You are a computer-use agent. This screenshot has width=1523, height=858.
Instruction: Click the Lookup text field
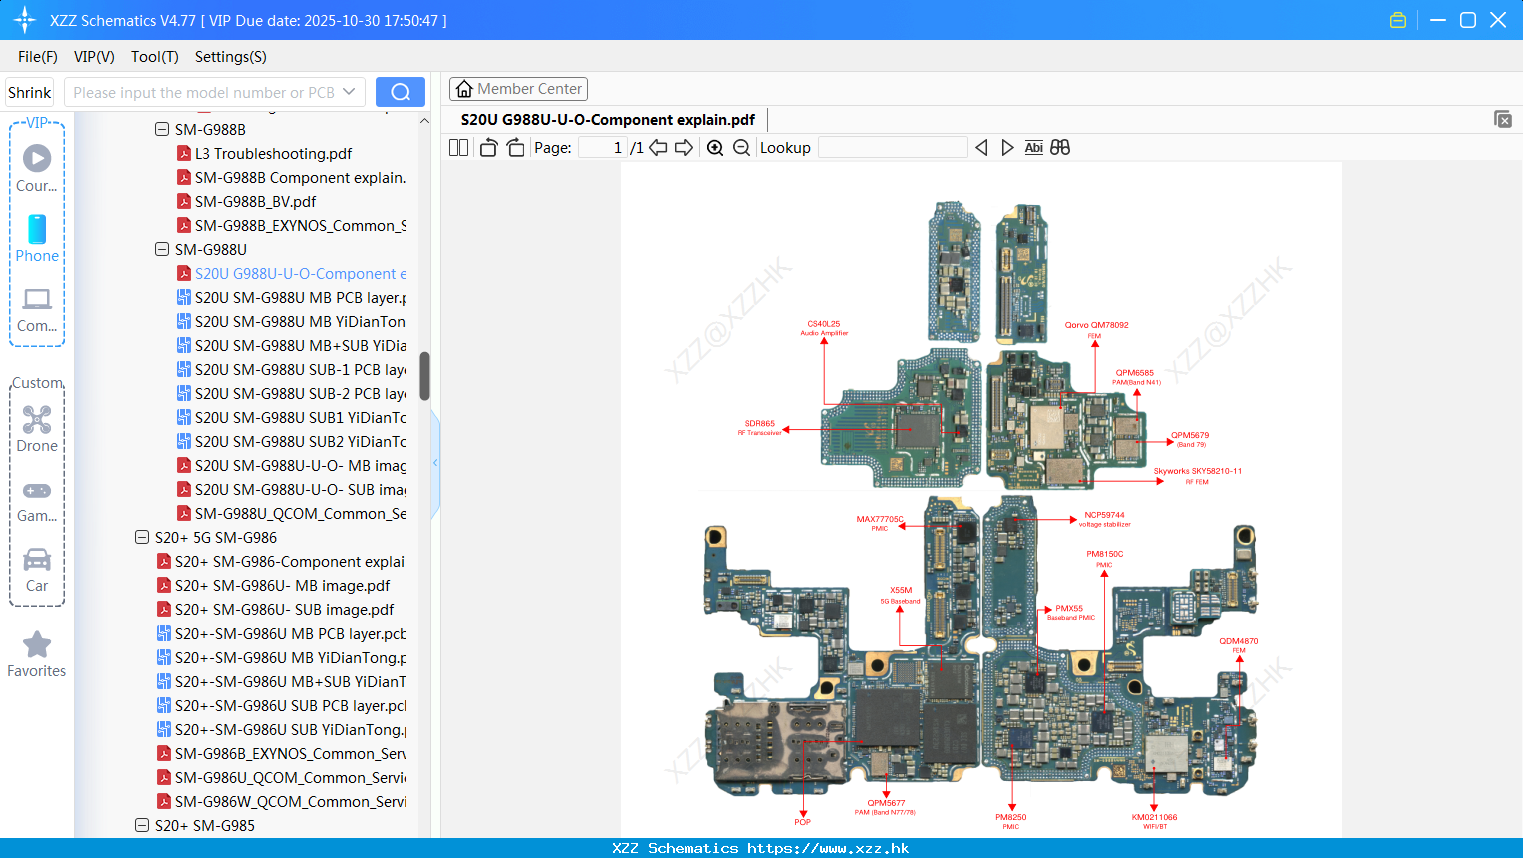(893, 148)
